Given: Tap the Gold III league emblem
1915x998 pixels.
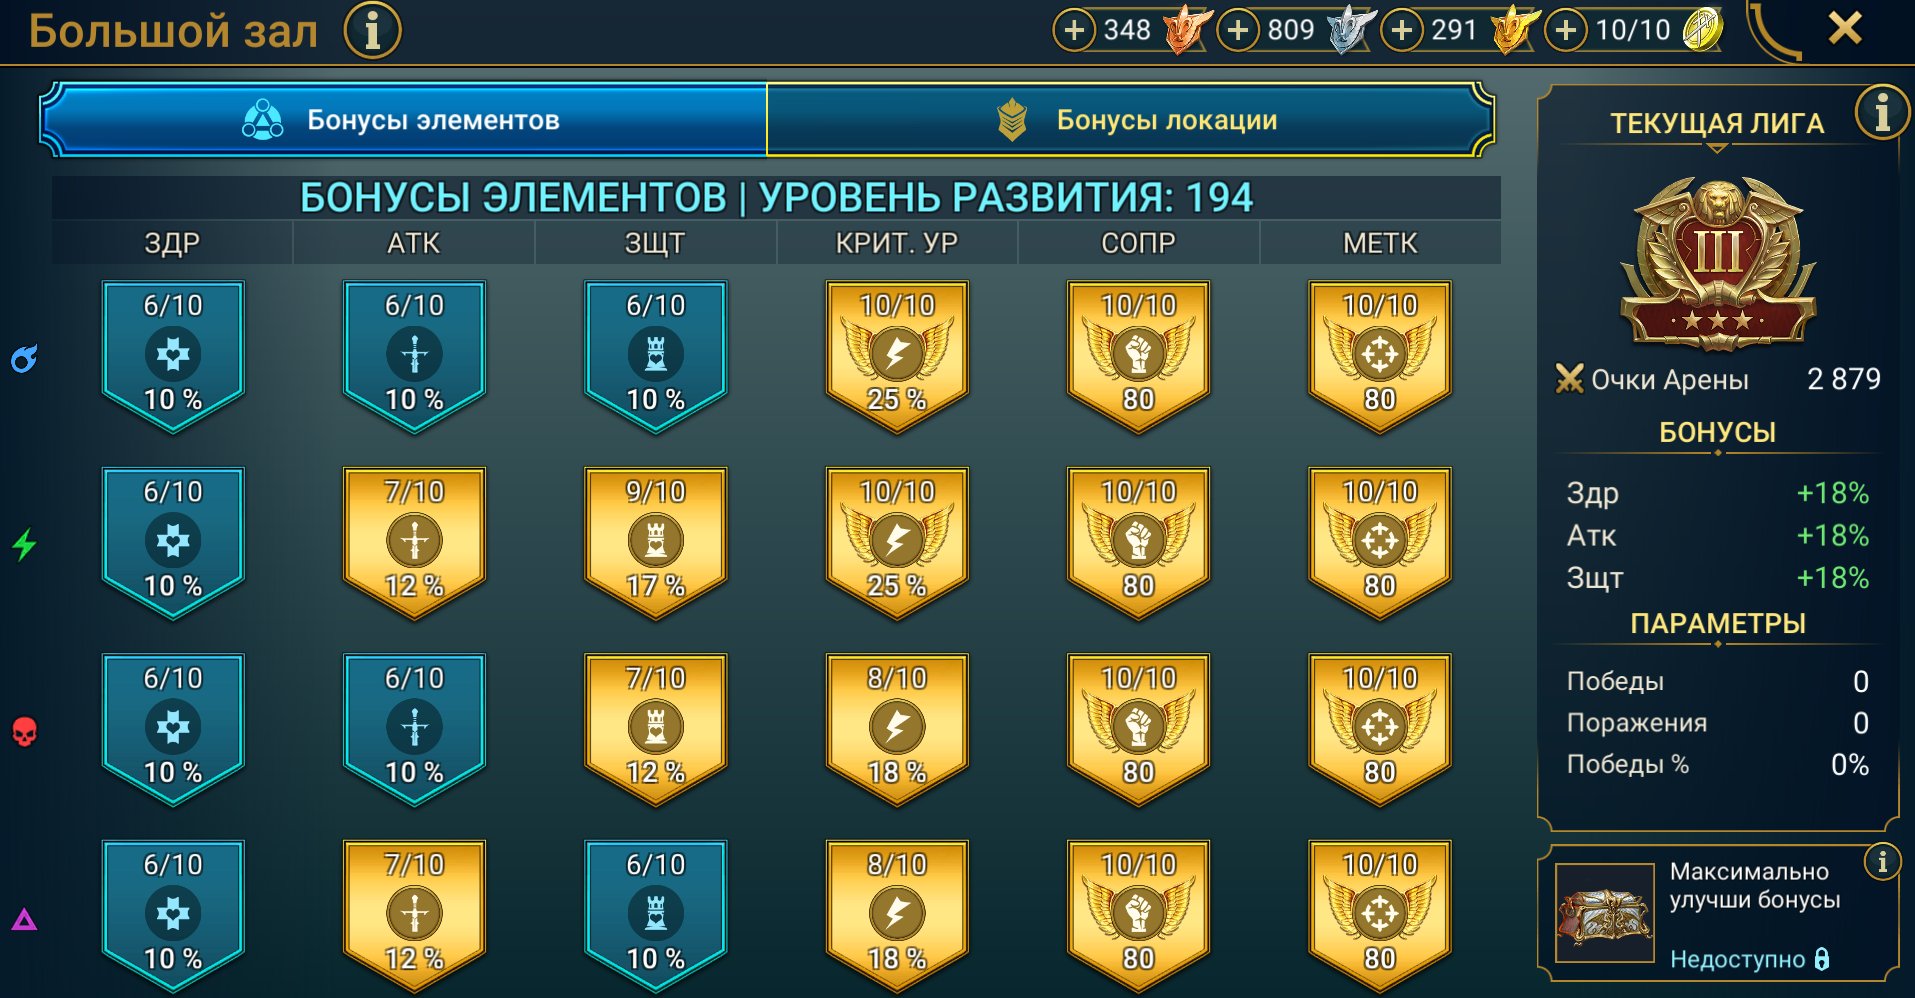Looking at the screenshot, I should tap(1717, 264).
